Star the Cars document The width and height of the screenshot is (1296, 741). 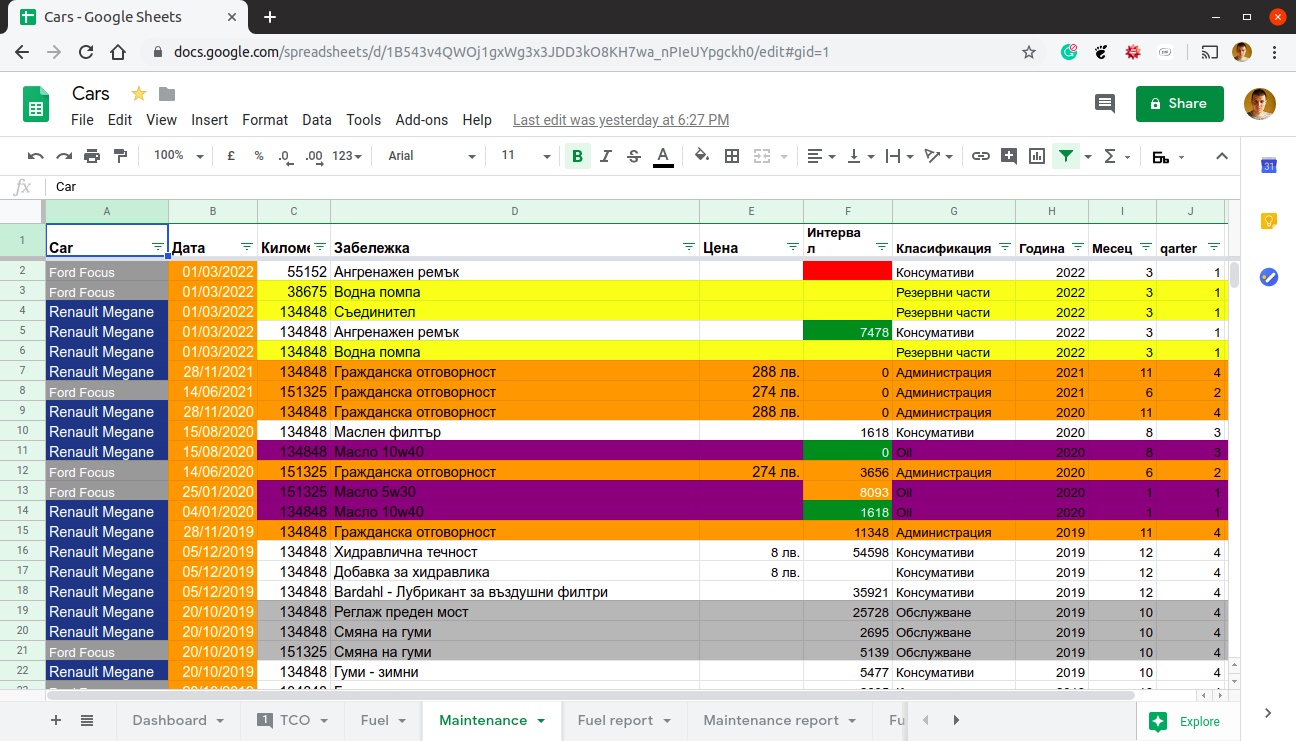coord(139,94)
